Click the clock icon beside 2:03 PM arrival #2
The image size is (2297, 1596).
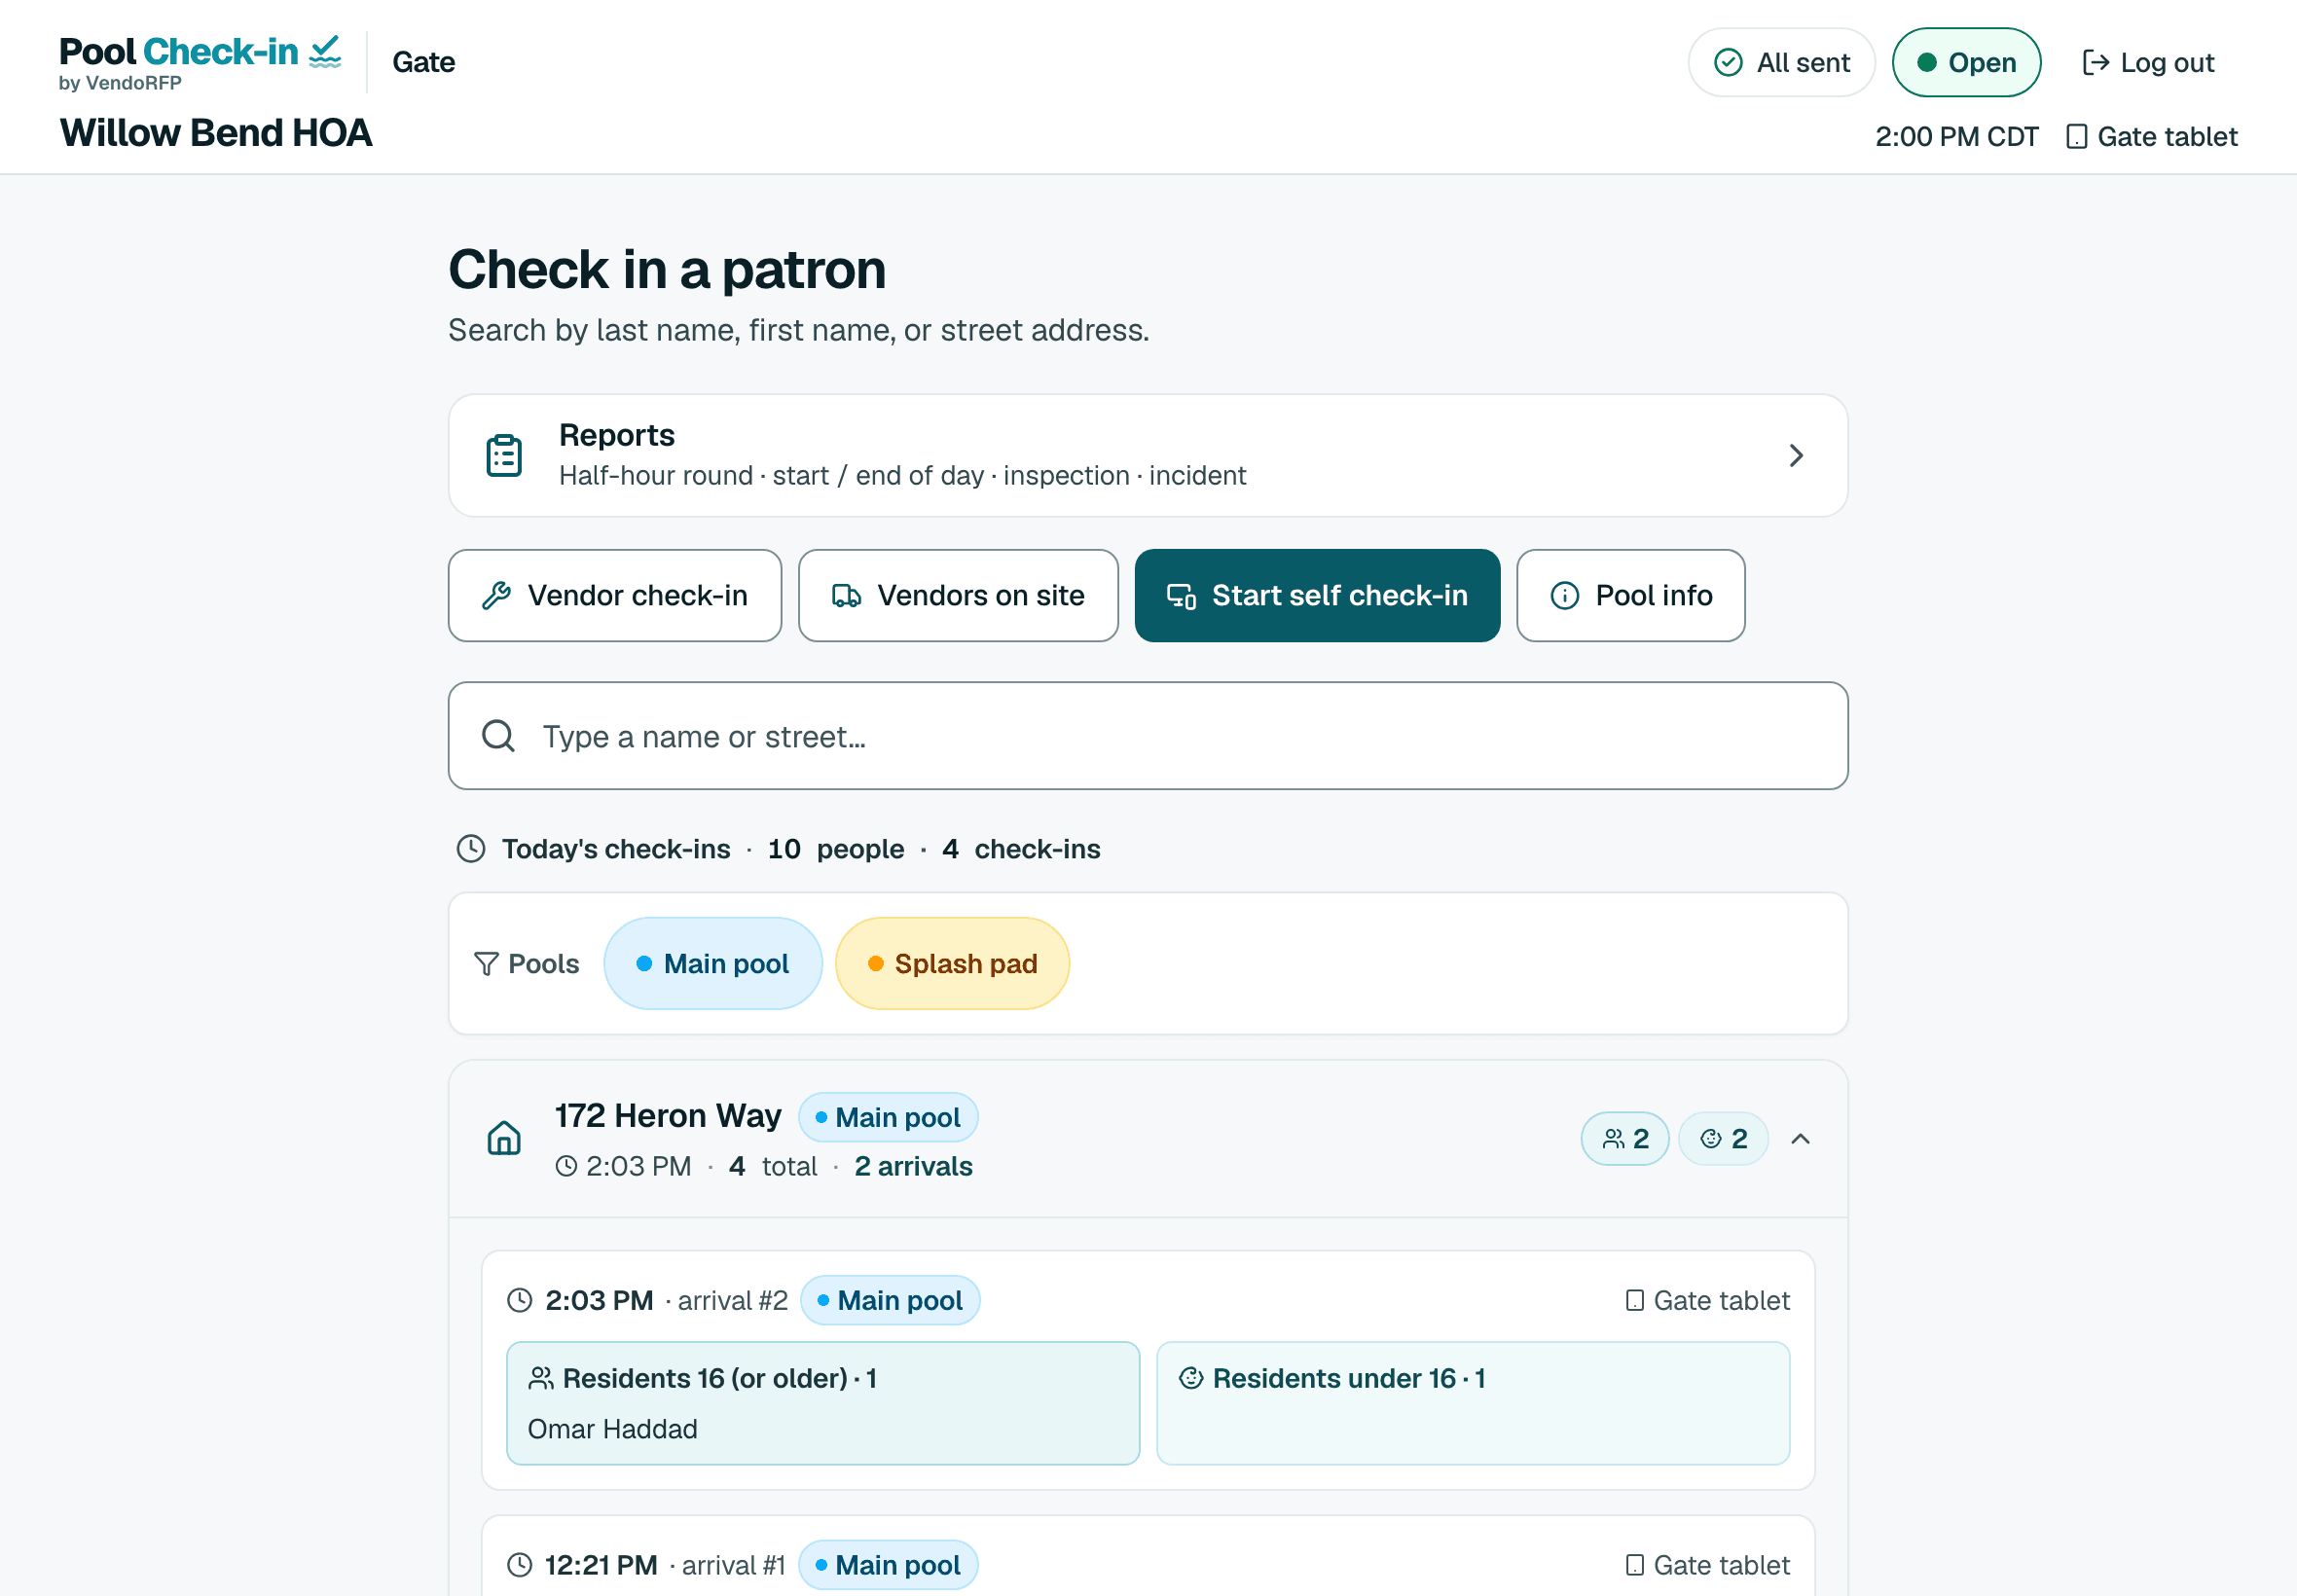(520, 1301)
